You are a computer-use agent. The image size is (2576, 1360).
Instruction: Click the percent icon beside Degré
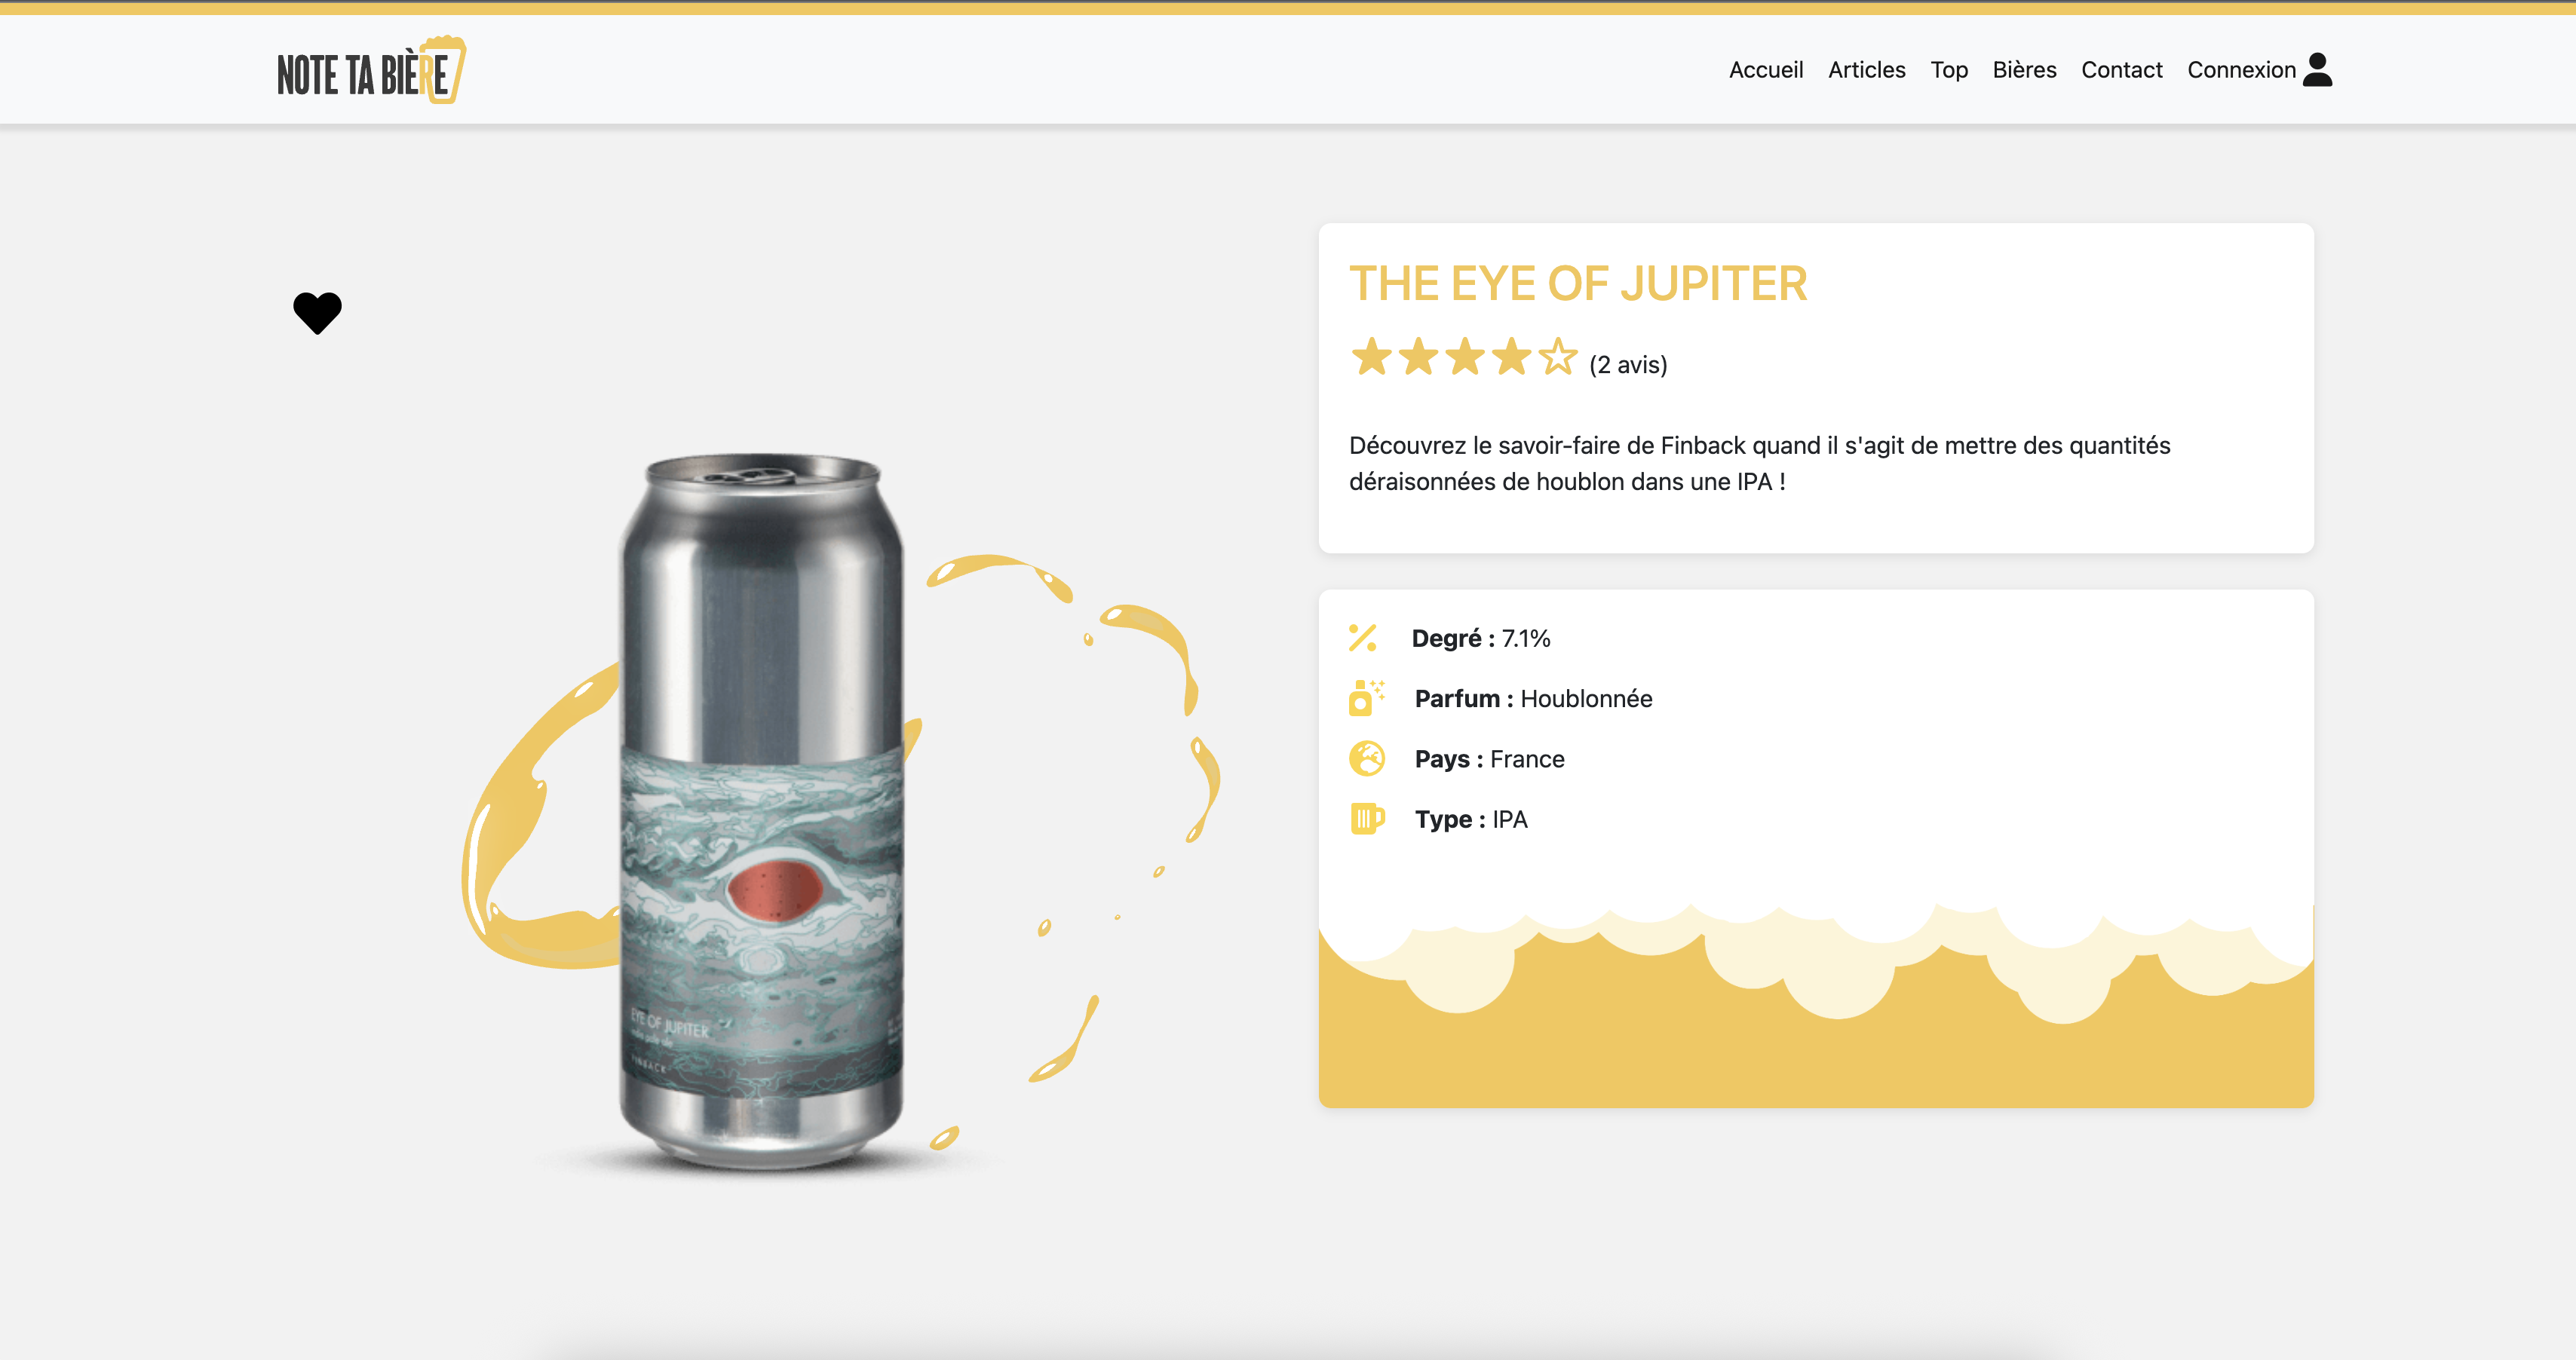[x=1362, y=638]
